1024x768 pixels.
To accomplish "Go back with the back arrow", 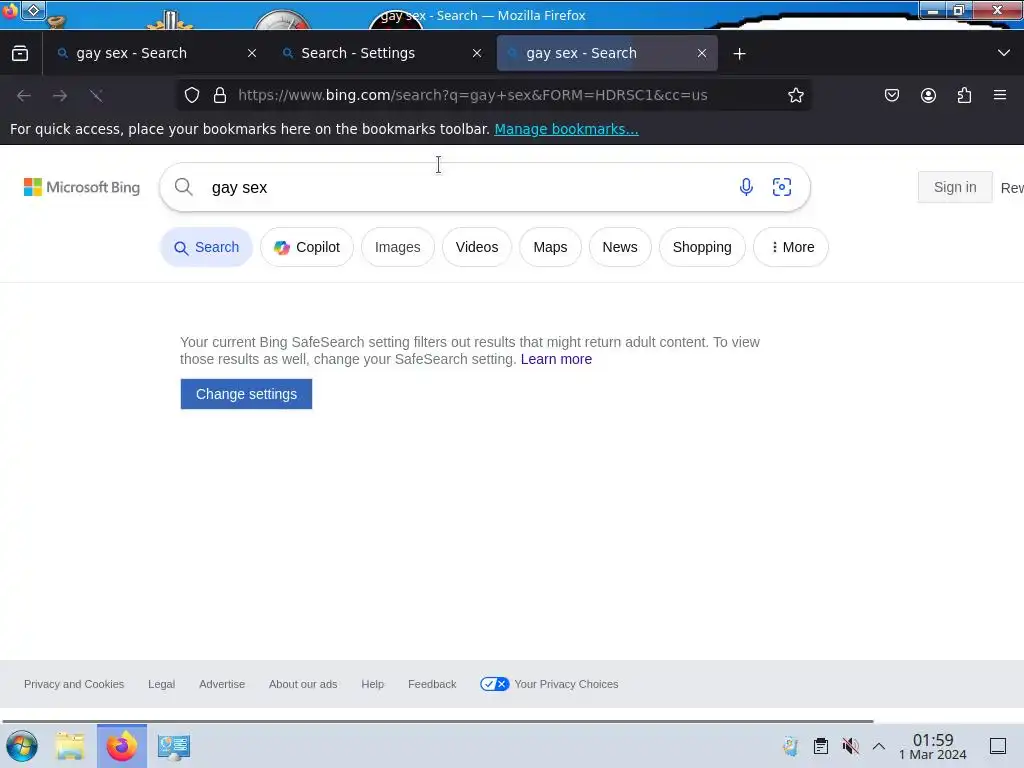I will point(24,95).
